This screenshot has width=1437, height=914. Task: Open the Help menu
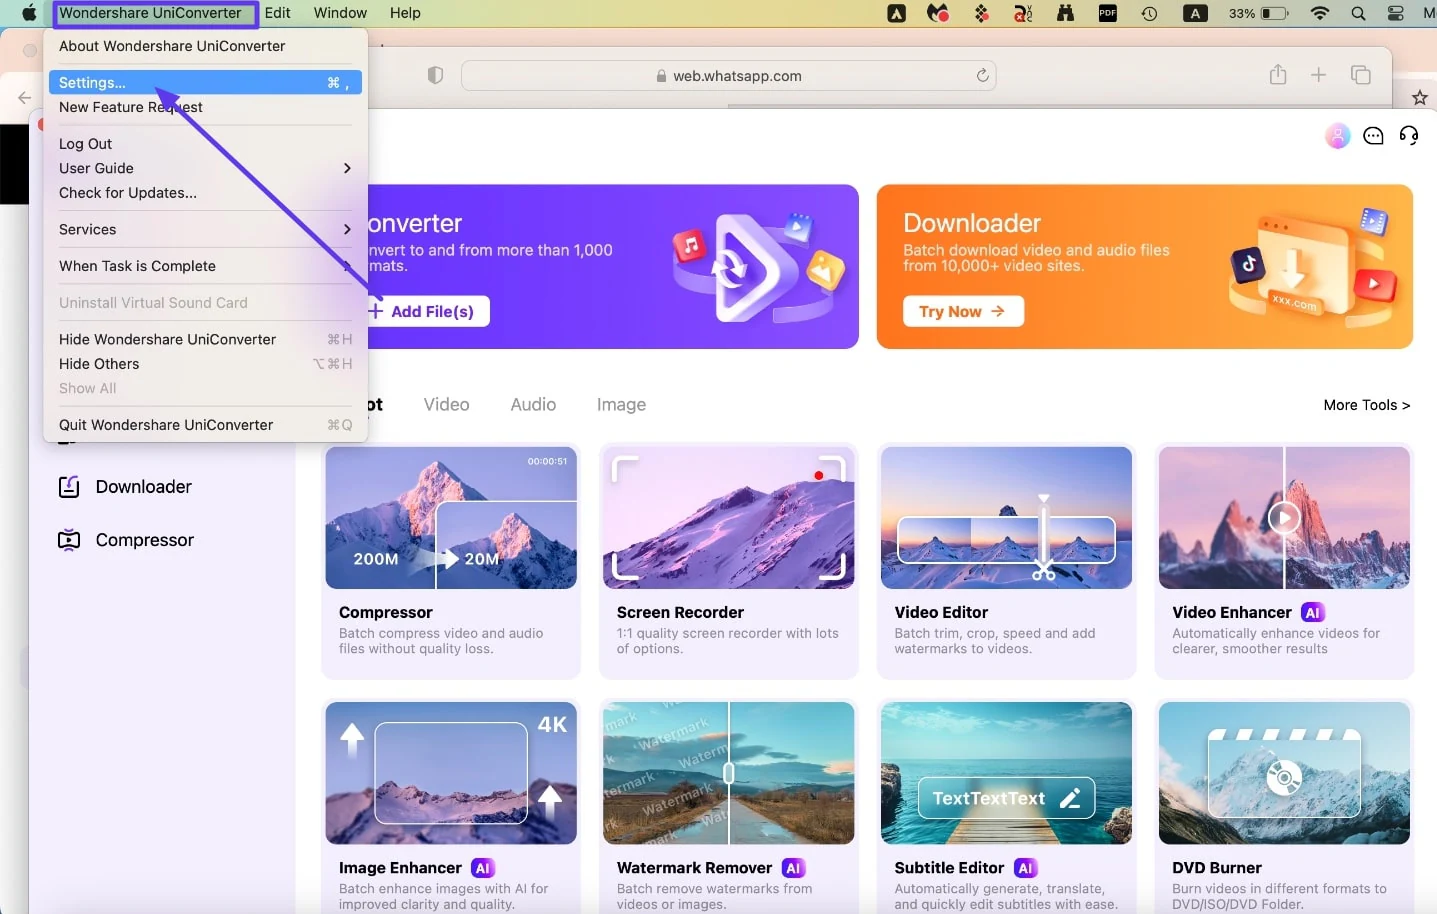click(405, 13)
